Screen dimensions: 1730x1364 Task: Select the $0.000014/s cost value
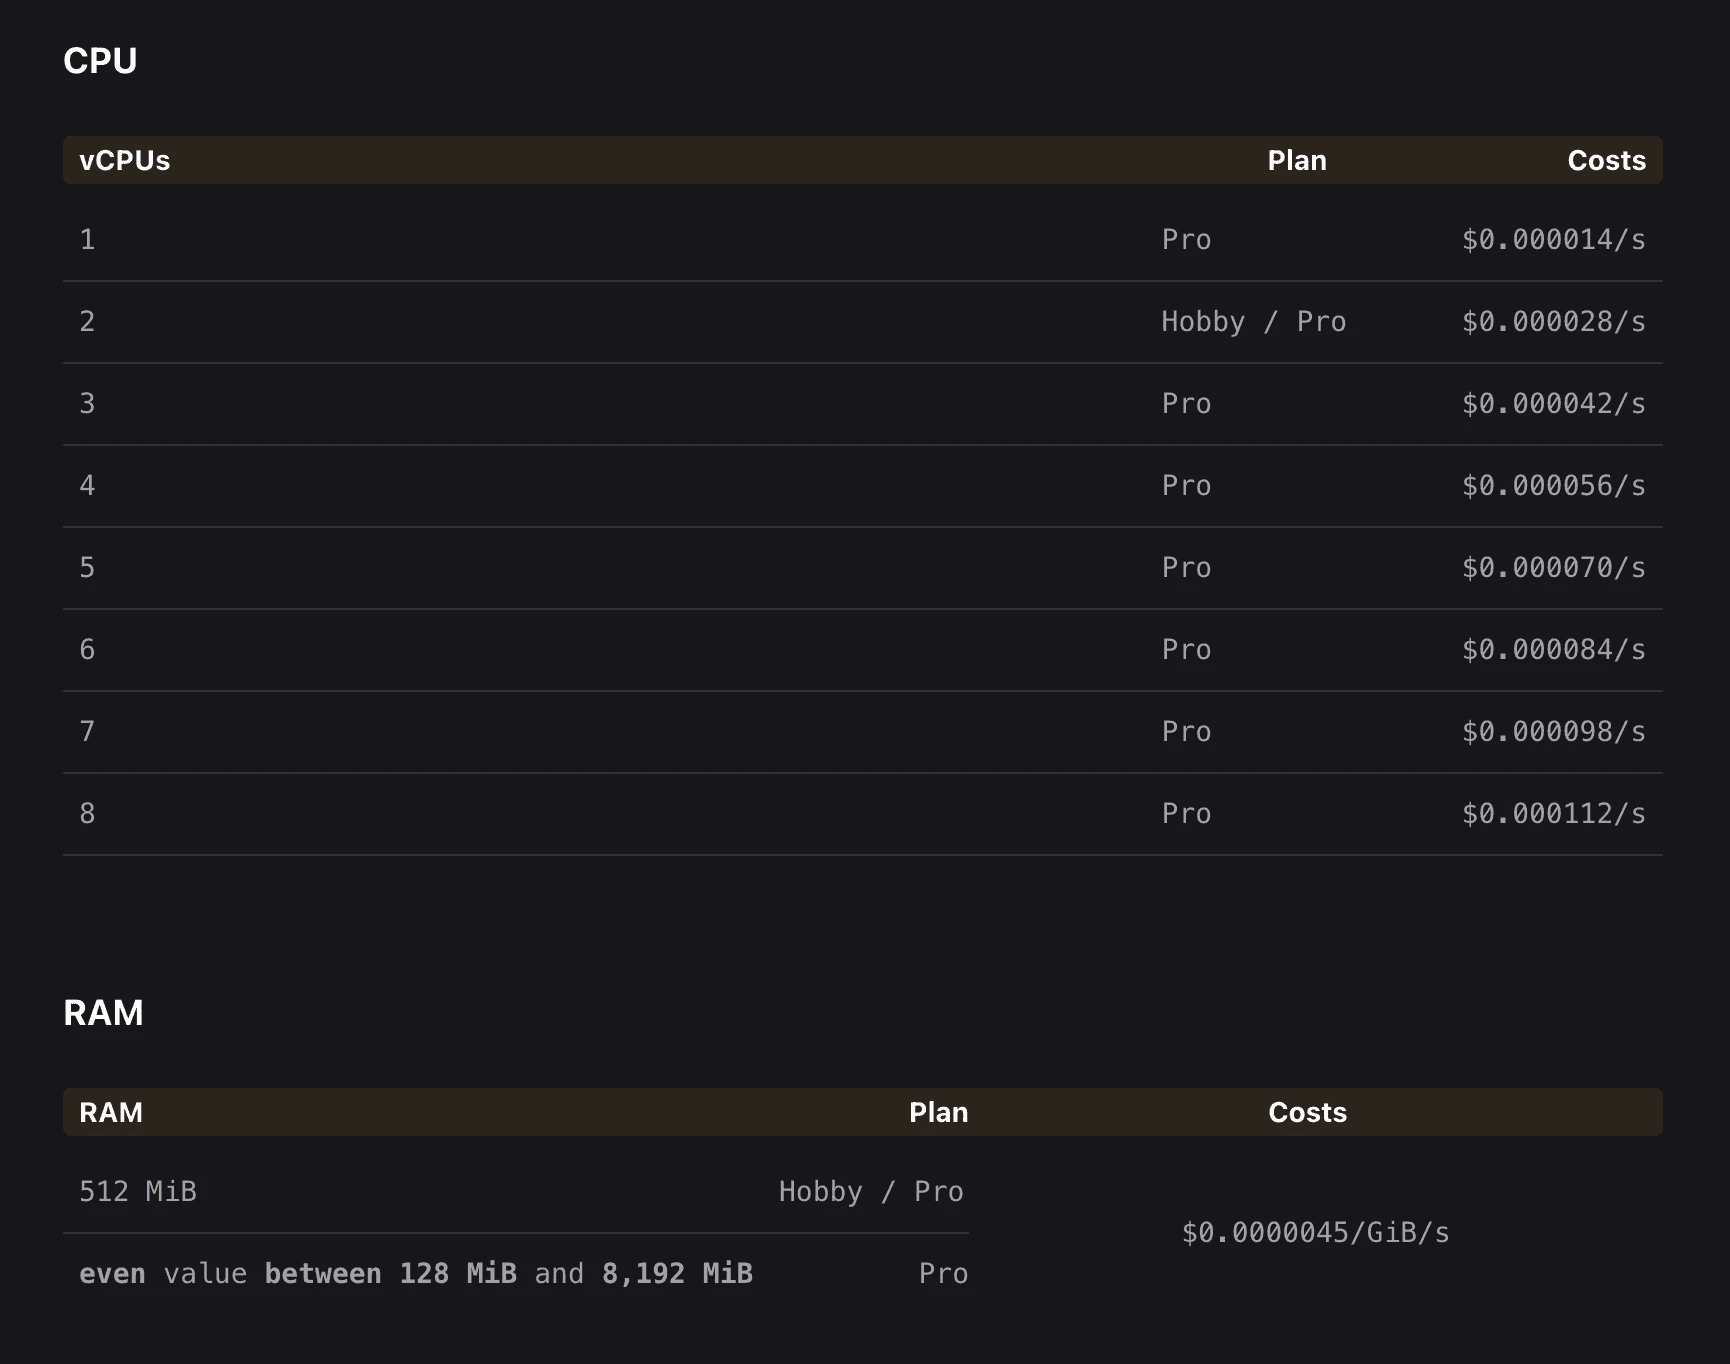(x=1554, y=240)
